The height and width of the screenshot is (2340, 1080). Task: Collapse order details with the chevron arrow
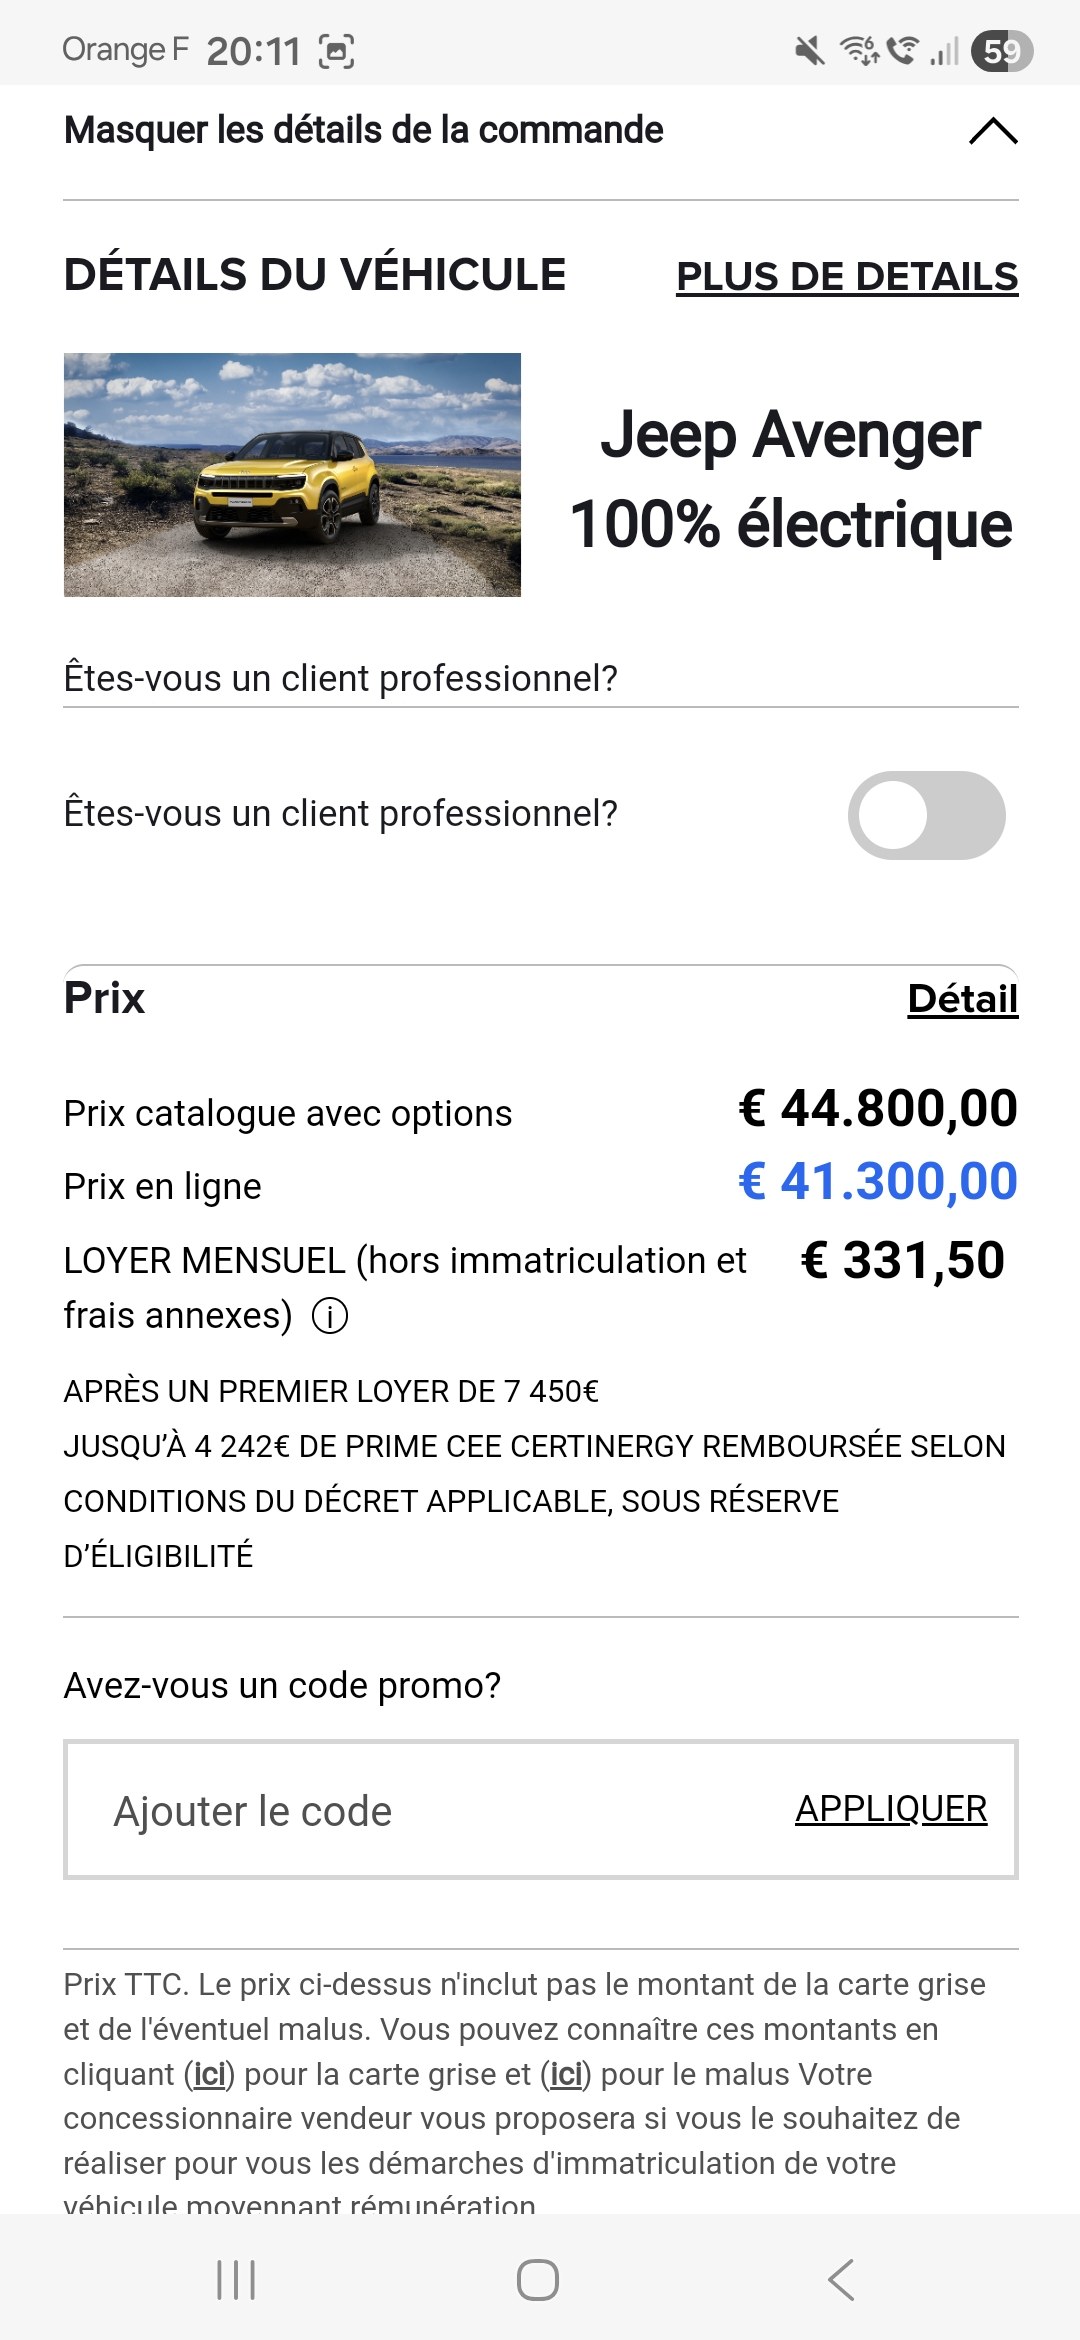(x=993, y=131)
